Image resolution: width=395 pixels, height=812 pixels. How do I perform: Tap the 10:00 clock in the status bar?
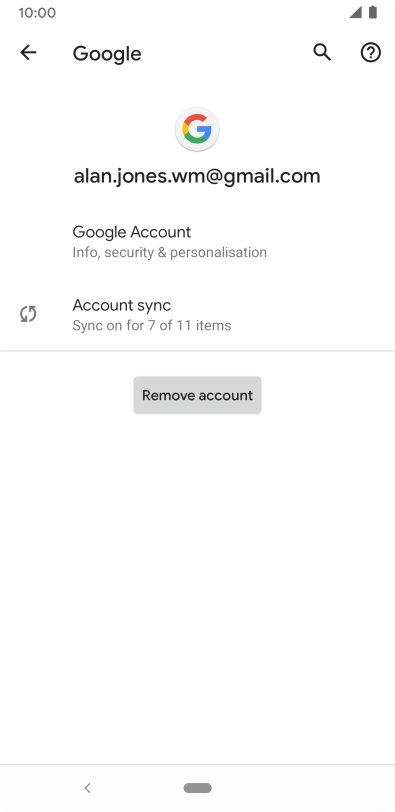(37, 12)
